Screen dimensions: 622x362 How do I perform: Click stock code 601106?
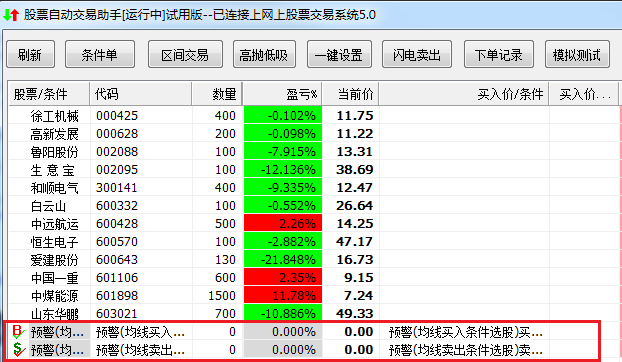coord(117,278)
